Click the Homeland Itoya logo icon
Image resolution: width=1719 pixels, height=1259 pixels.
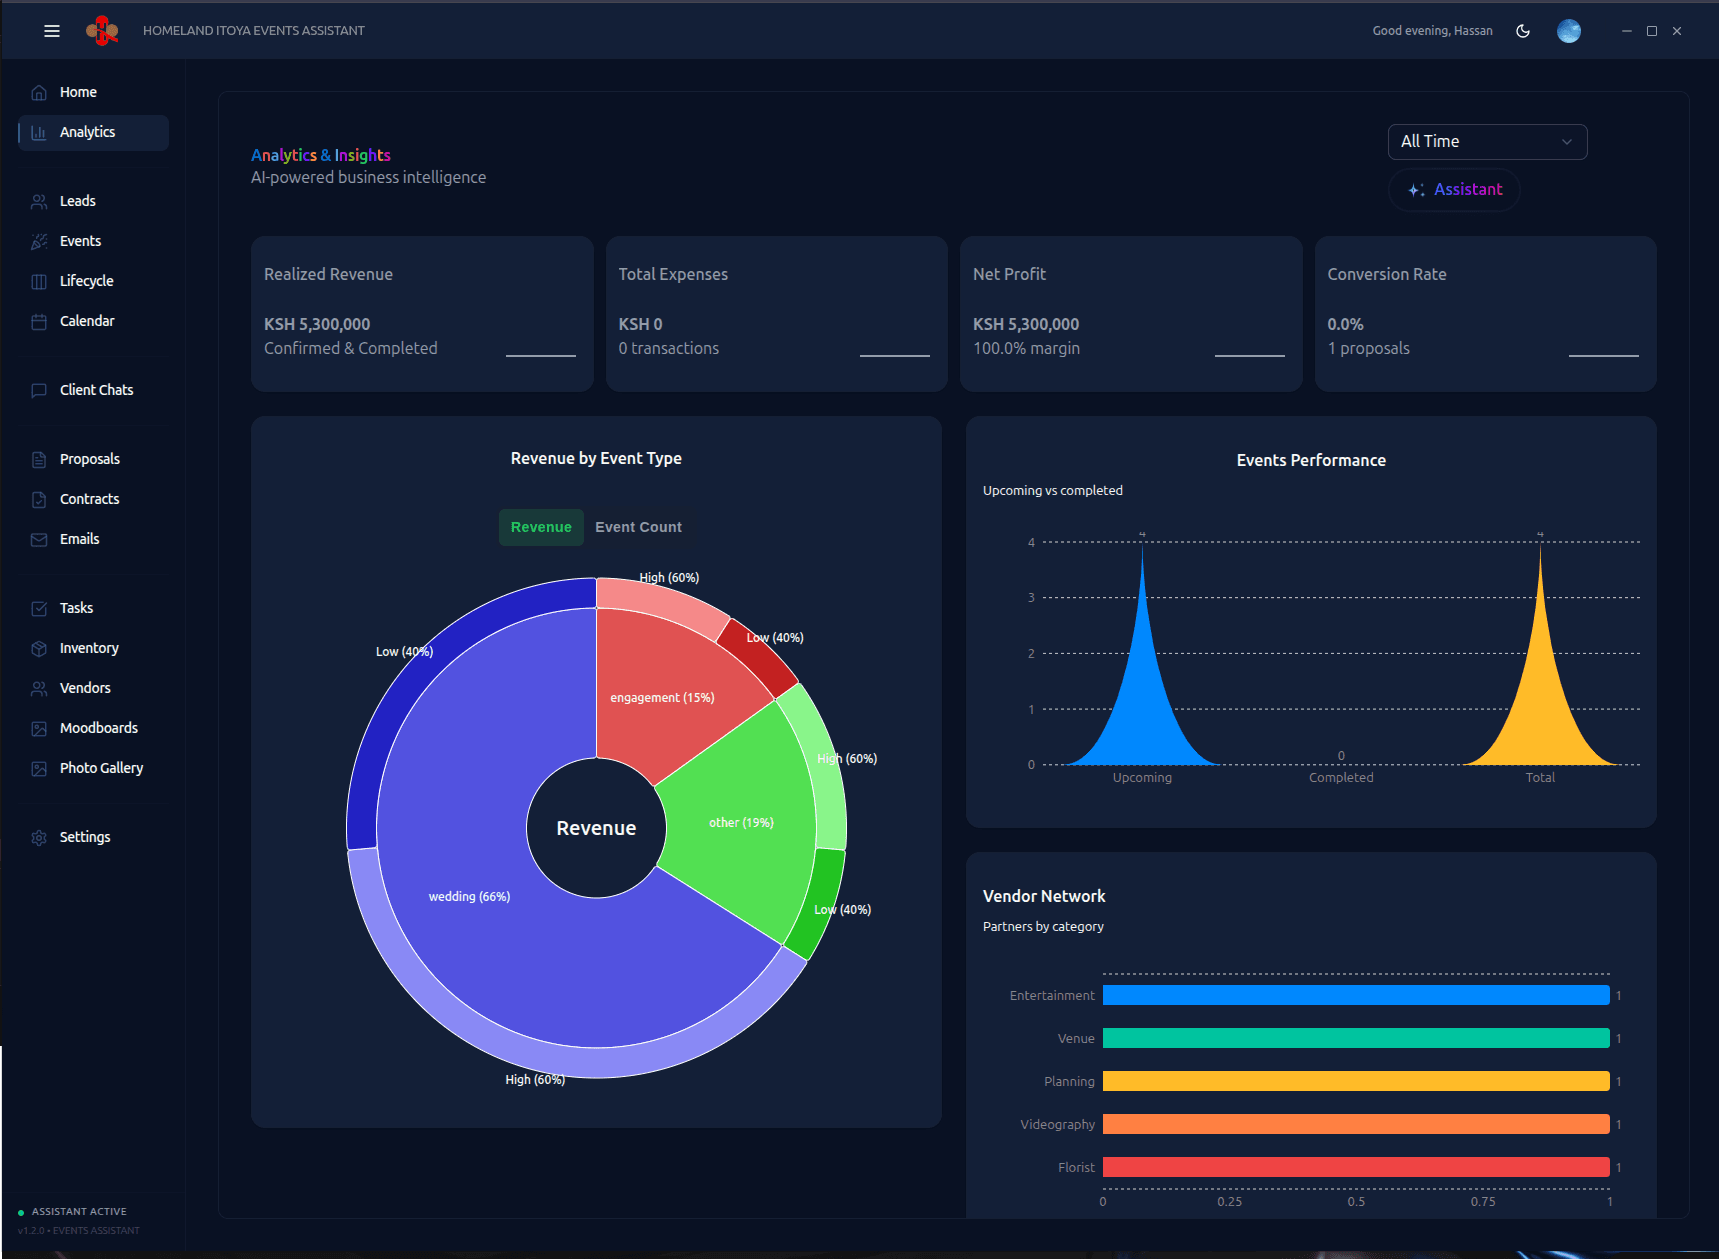coord(102,31)
